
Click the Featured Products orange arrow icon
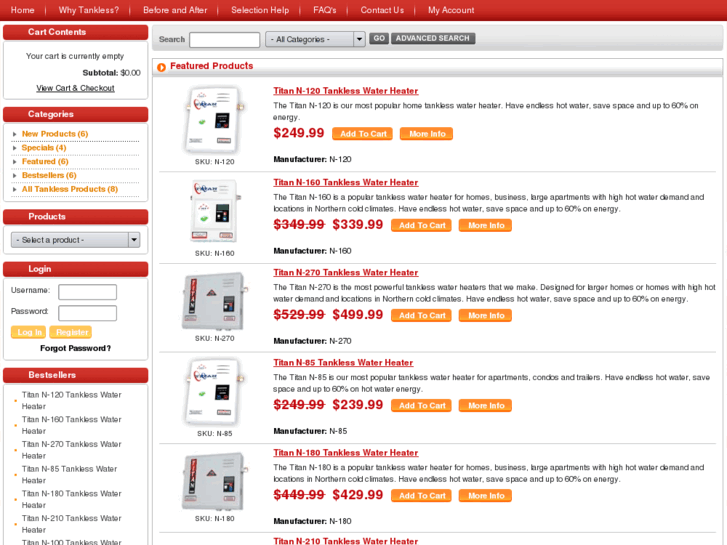click(x=161, y=68)
